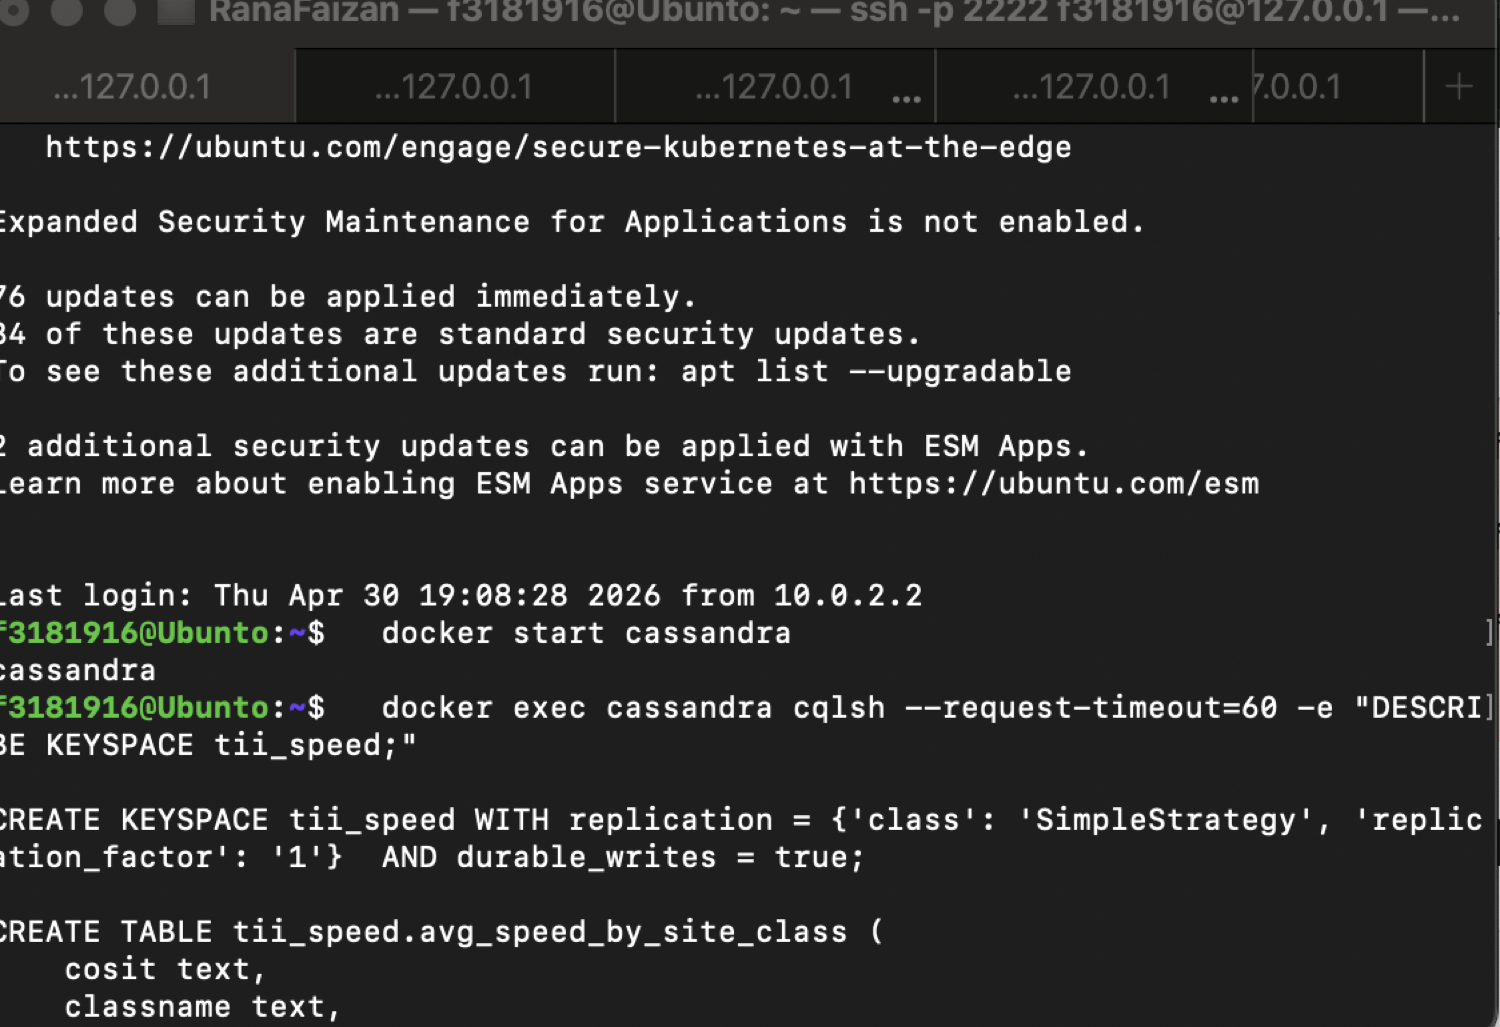Click 'additional security updates can be applied' line

click(x=543, y=446)
